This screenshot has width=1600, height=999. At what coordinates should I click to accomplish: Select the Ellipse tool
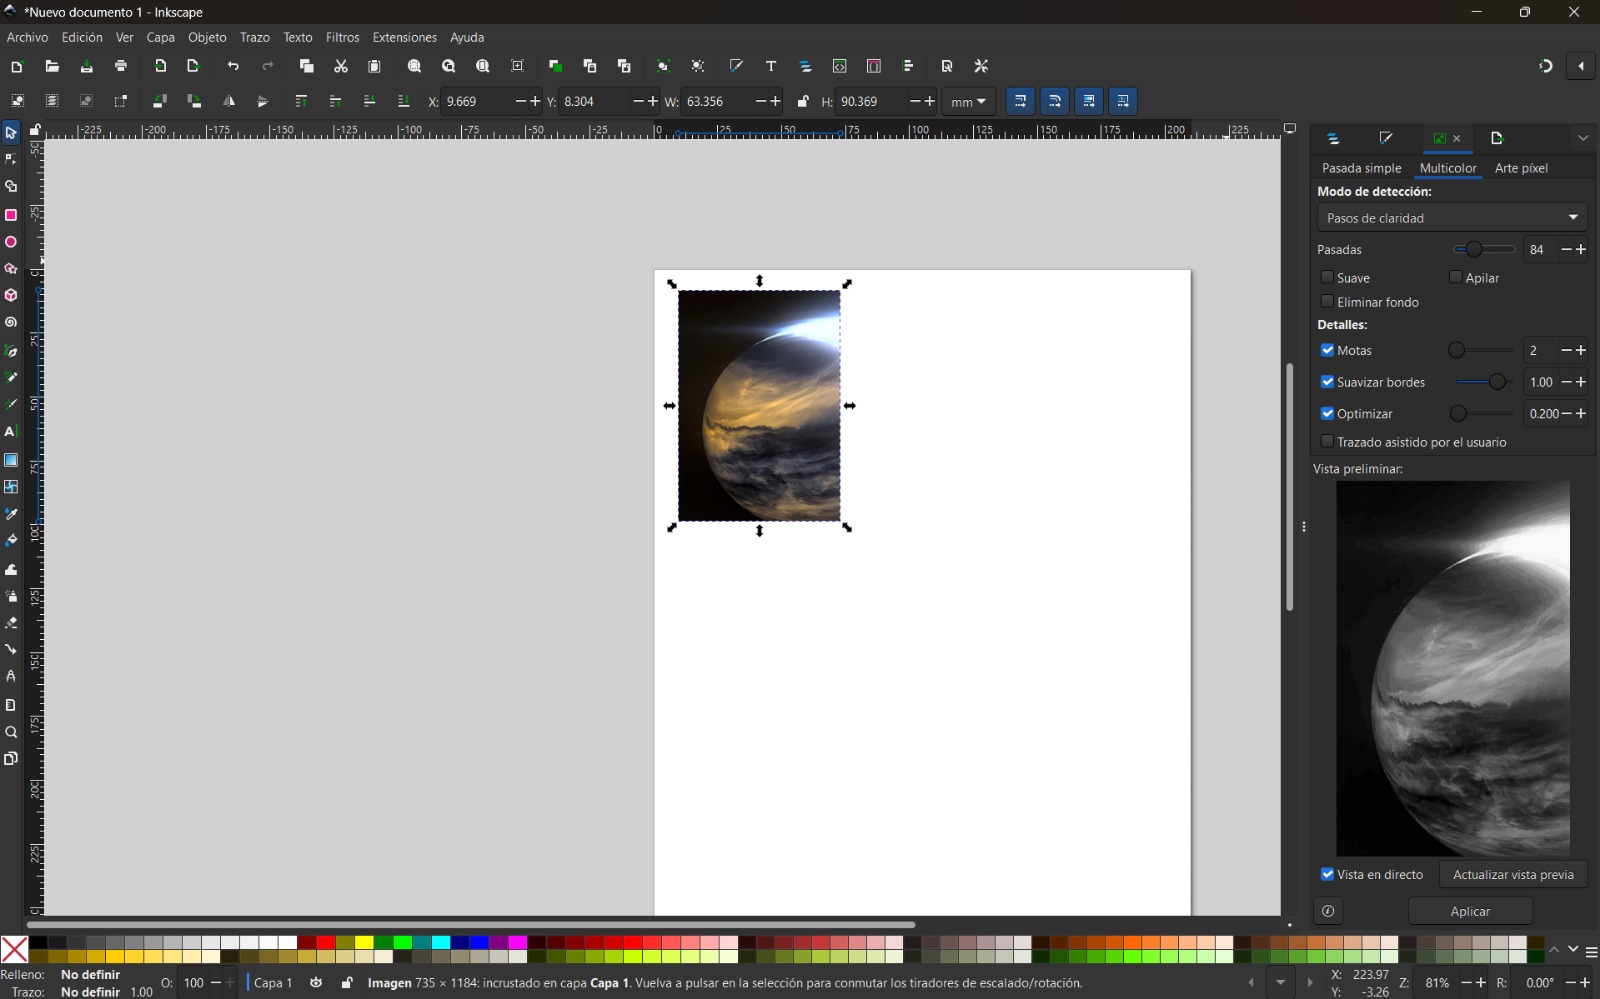(11, 242)
